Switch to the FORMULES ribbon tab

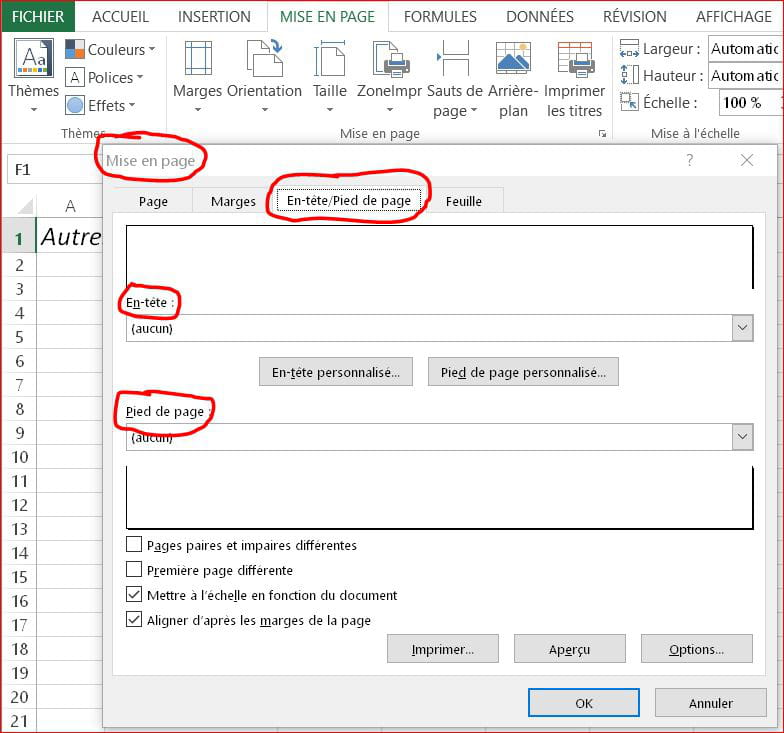point(440,16)
